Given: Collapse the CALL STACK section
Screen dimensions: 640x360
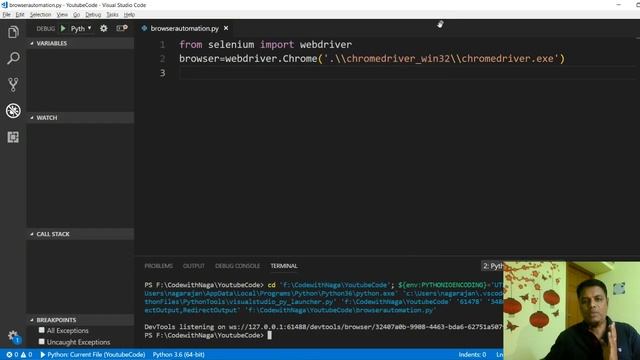Looking at the screenshot, I should pos(80,234).
